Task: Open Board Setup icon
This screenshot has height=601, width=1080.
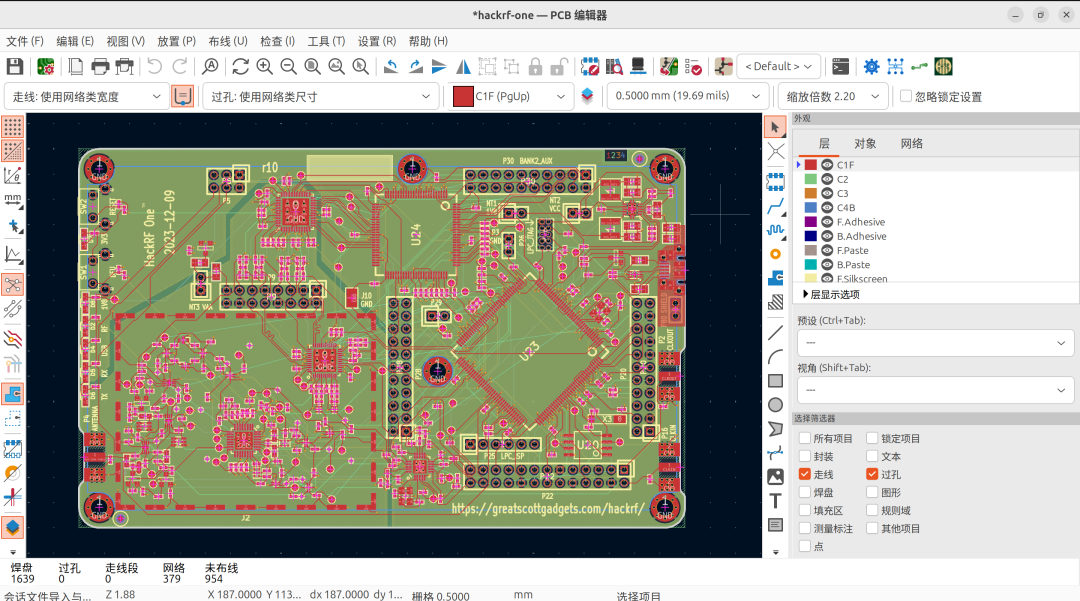Action: pyautogui.click(x=45, y=67)
